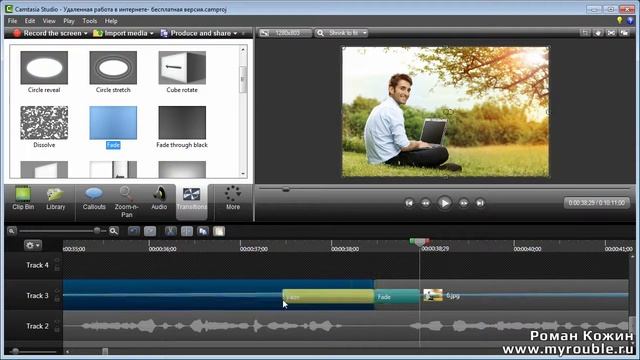Viewport: 640px width, 360px height.
Task: Click timeline zoom slider handle
Action: coord(97,231)
